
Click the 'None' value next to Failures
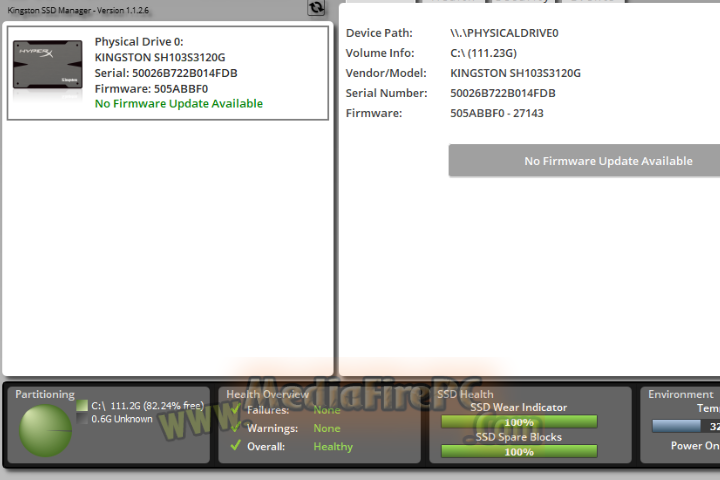tap(327, 410)
